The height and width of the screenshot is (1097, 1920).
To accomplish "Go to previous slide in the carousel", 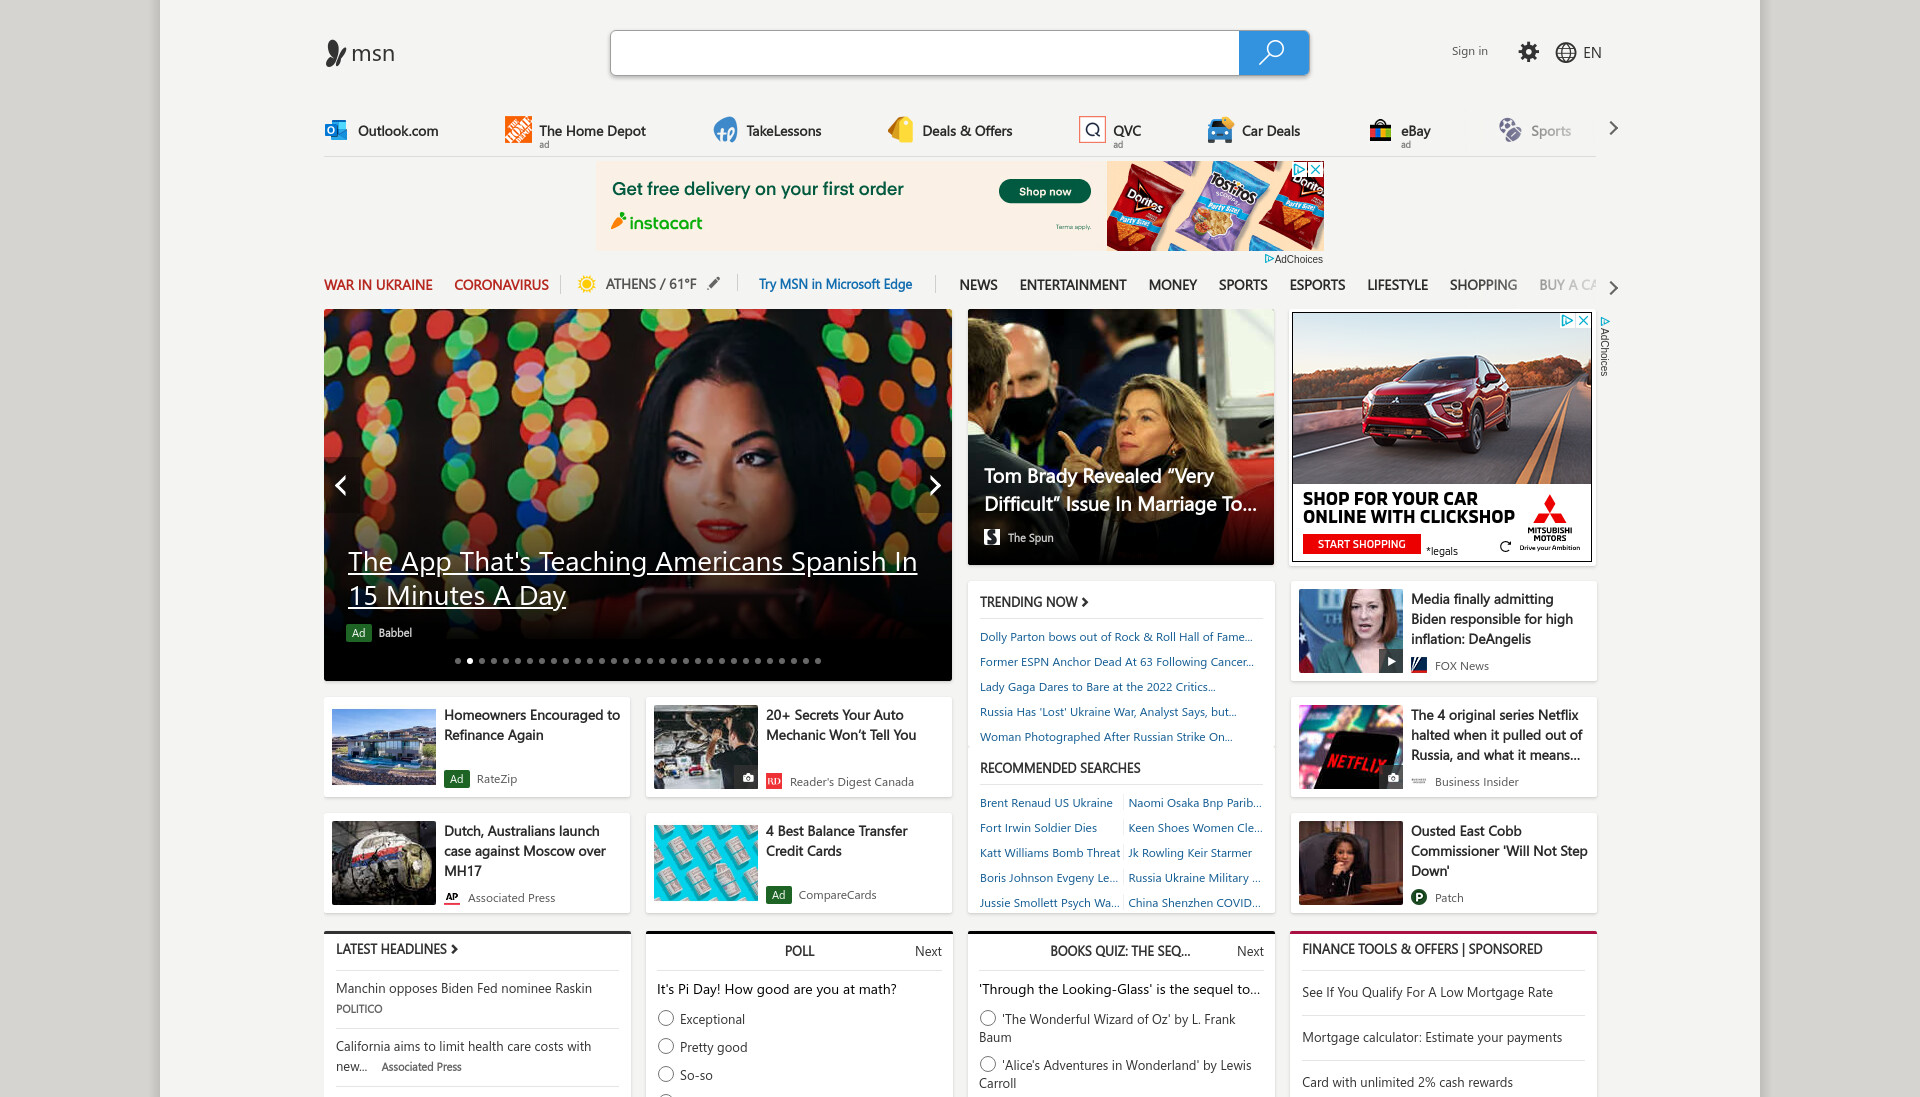I will pos(341,486).
